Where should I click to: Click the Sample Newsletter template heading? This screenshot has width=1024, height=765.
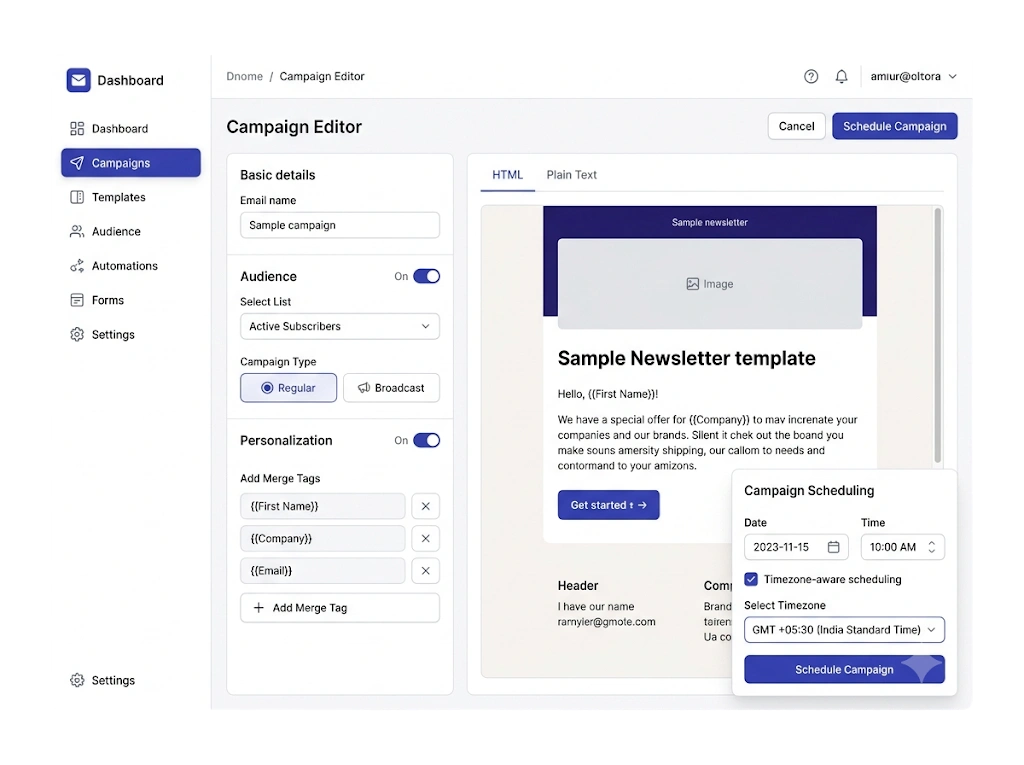point(686,358)
